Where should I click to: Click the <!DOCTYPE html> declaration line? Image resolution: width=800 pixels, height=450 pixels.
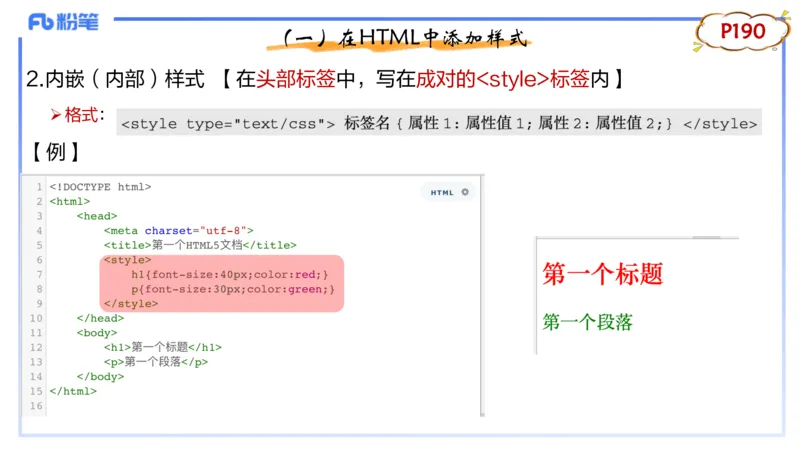(x=100, y=186)
